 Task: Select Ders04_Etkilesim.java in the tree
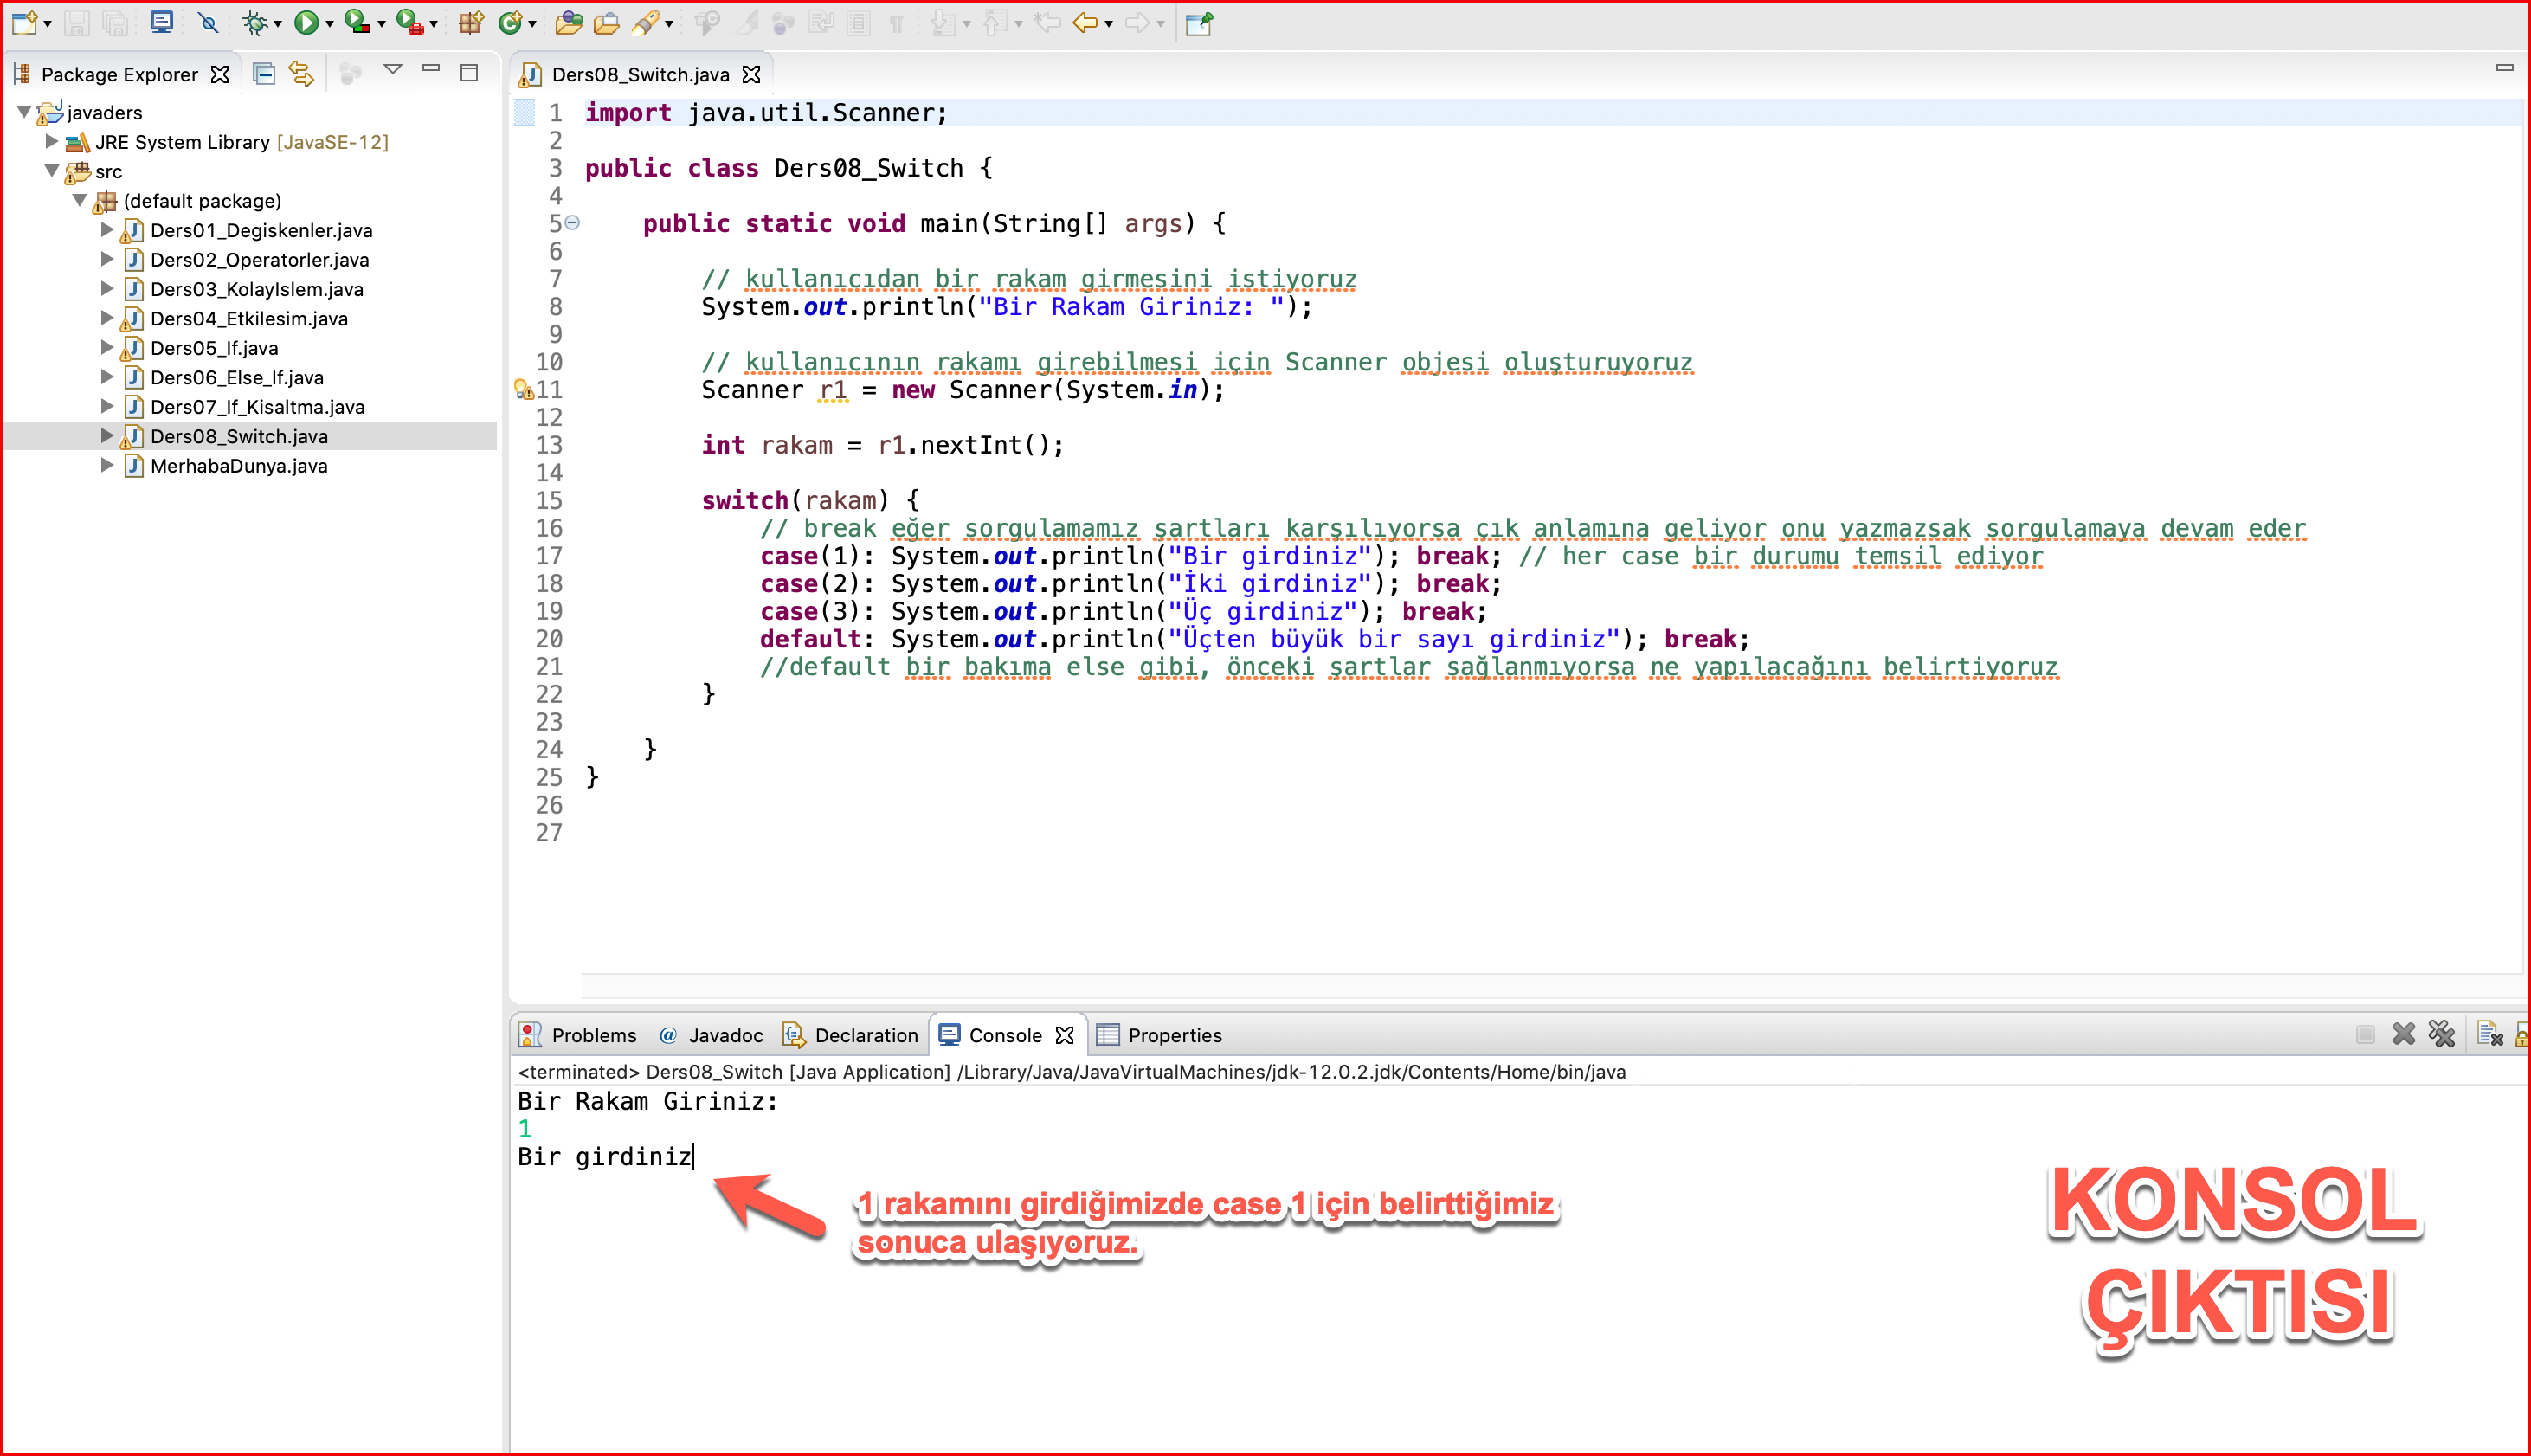248,319
